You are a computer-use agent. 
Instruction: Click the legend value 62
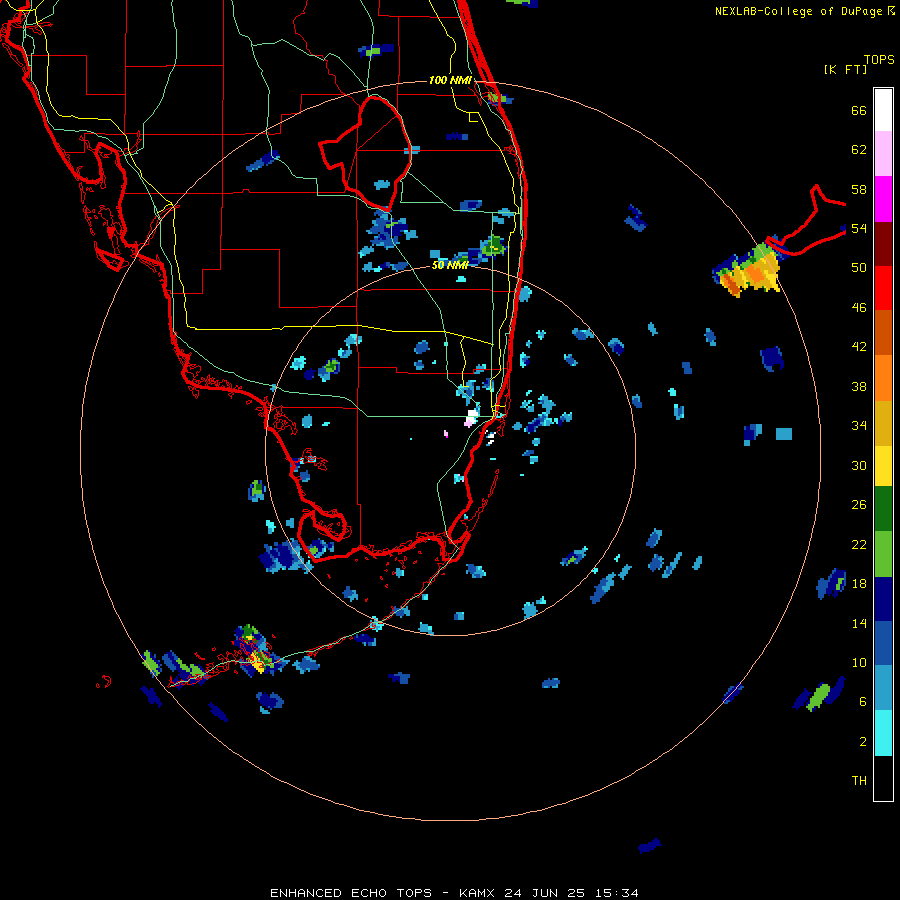859,150
